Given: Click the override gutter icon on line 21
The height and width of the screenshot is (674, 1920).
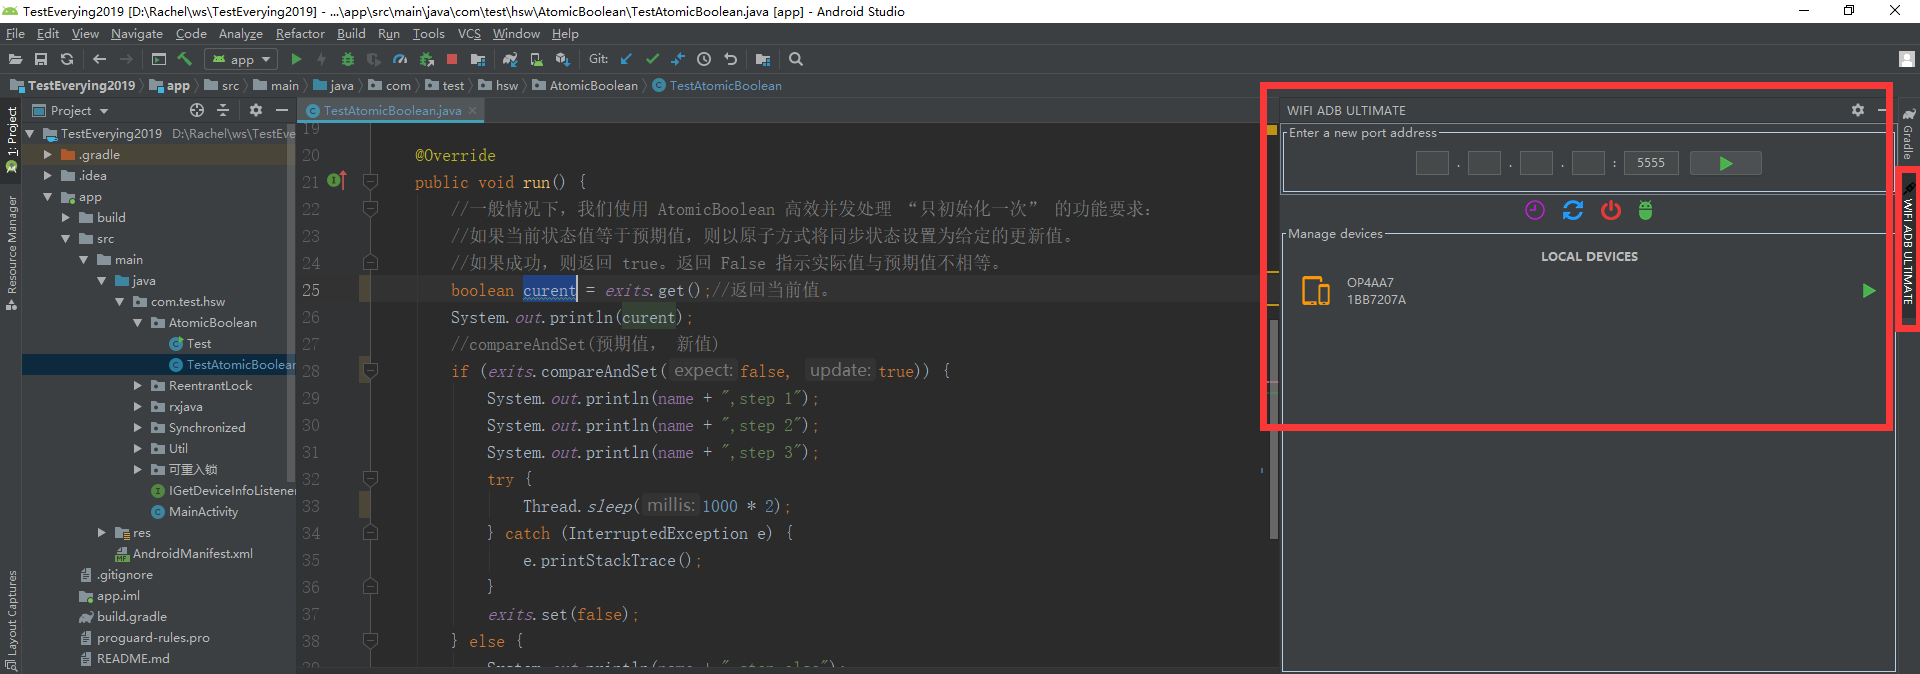Looking at the screenshot, I should click(337, 181).
